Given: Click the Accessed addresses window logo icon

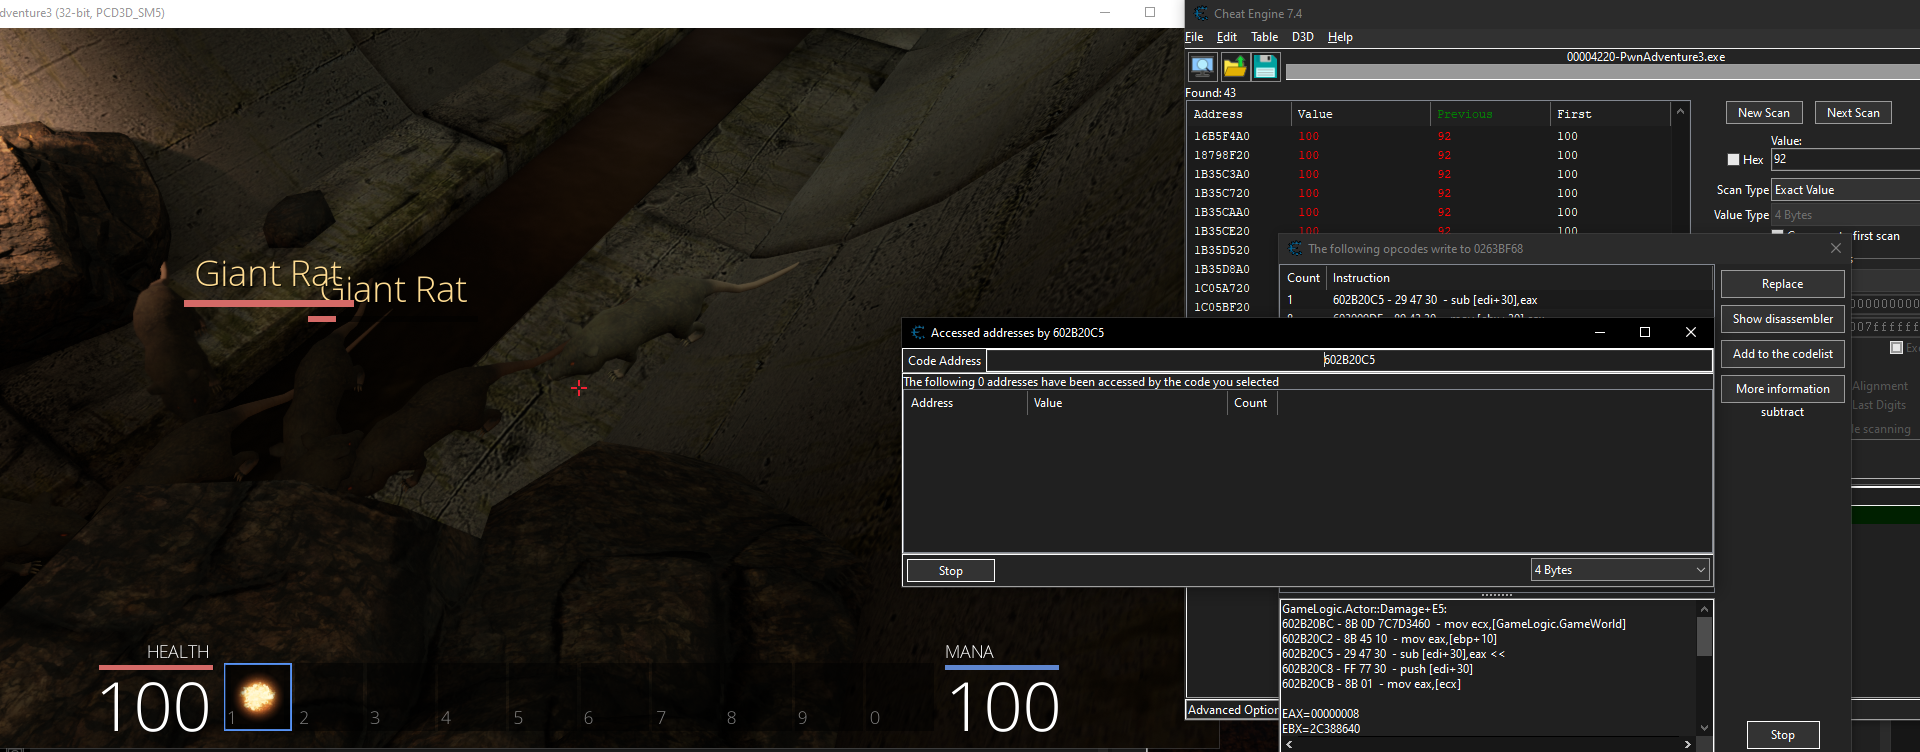Looking at the screenshot, I should point(918,333).
